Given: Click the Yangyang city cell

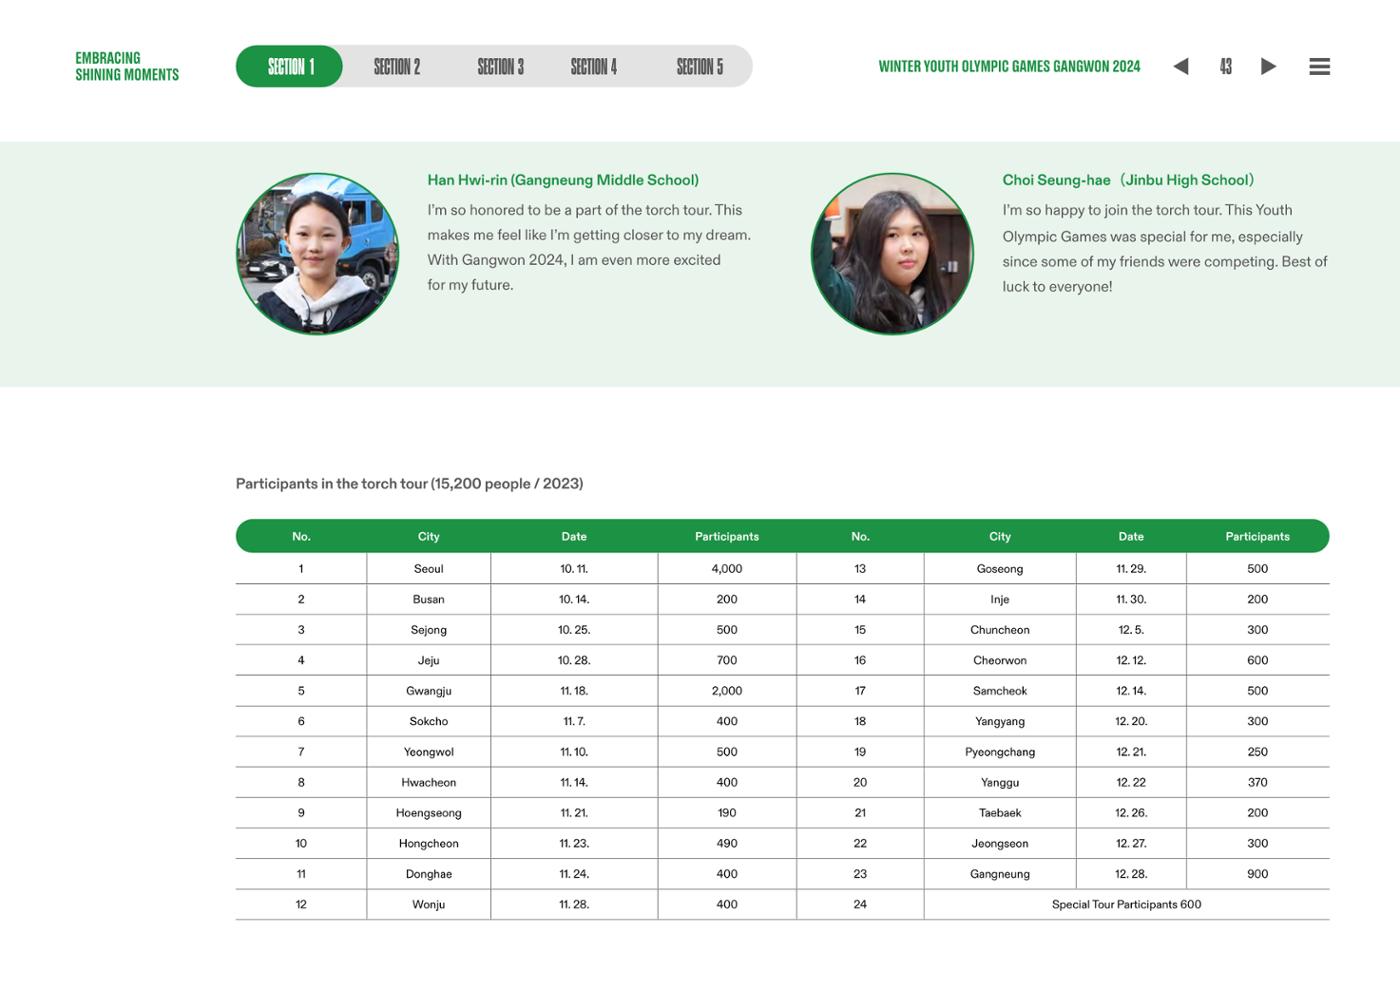Looking at the screenshot, I should point(1000,721).
